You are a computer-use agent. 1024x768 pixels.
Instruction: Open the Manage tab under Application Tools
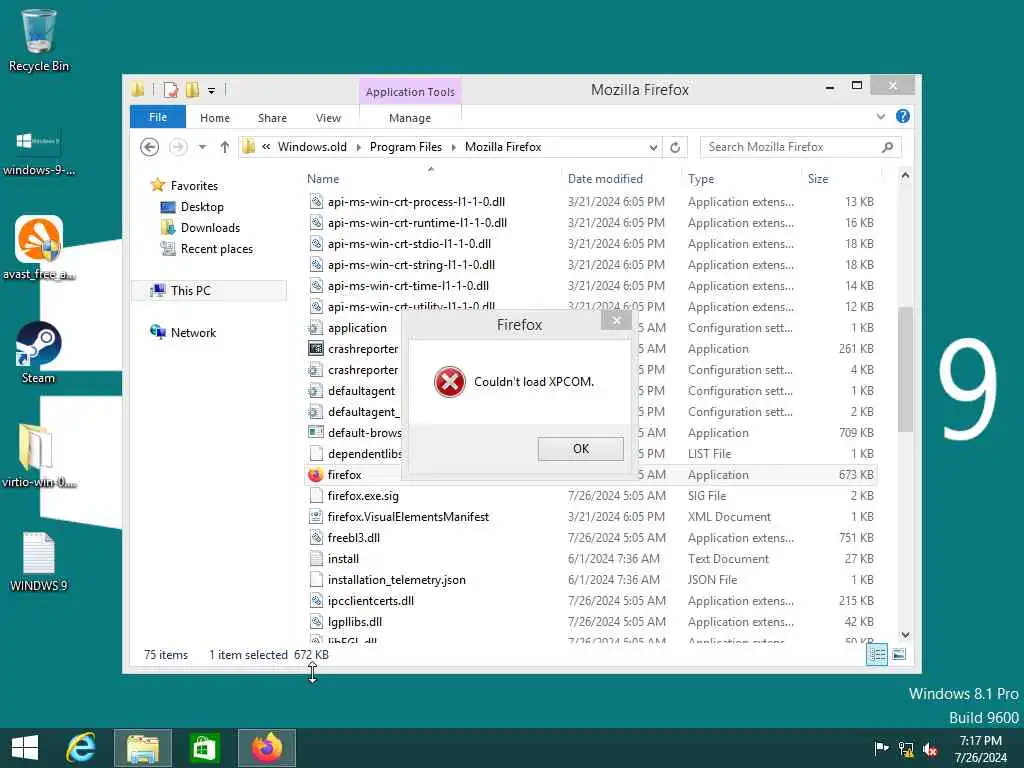point(409,118)
